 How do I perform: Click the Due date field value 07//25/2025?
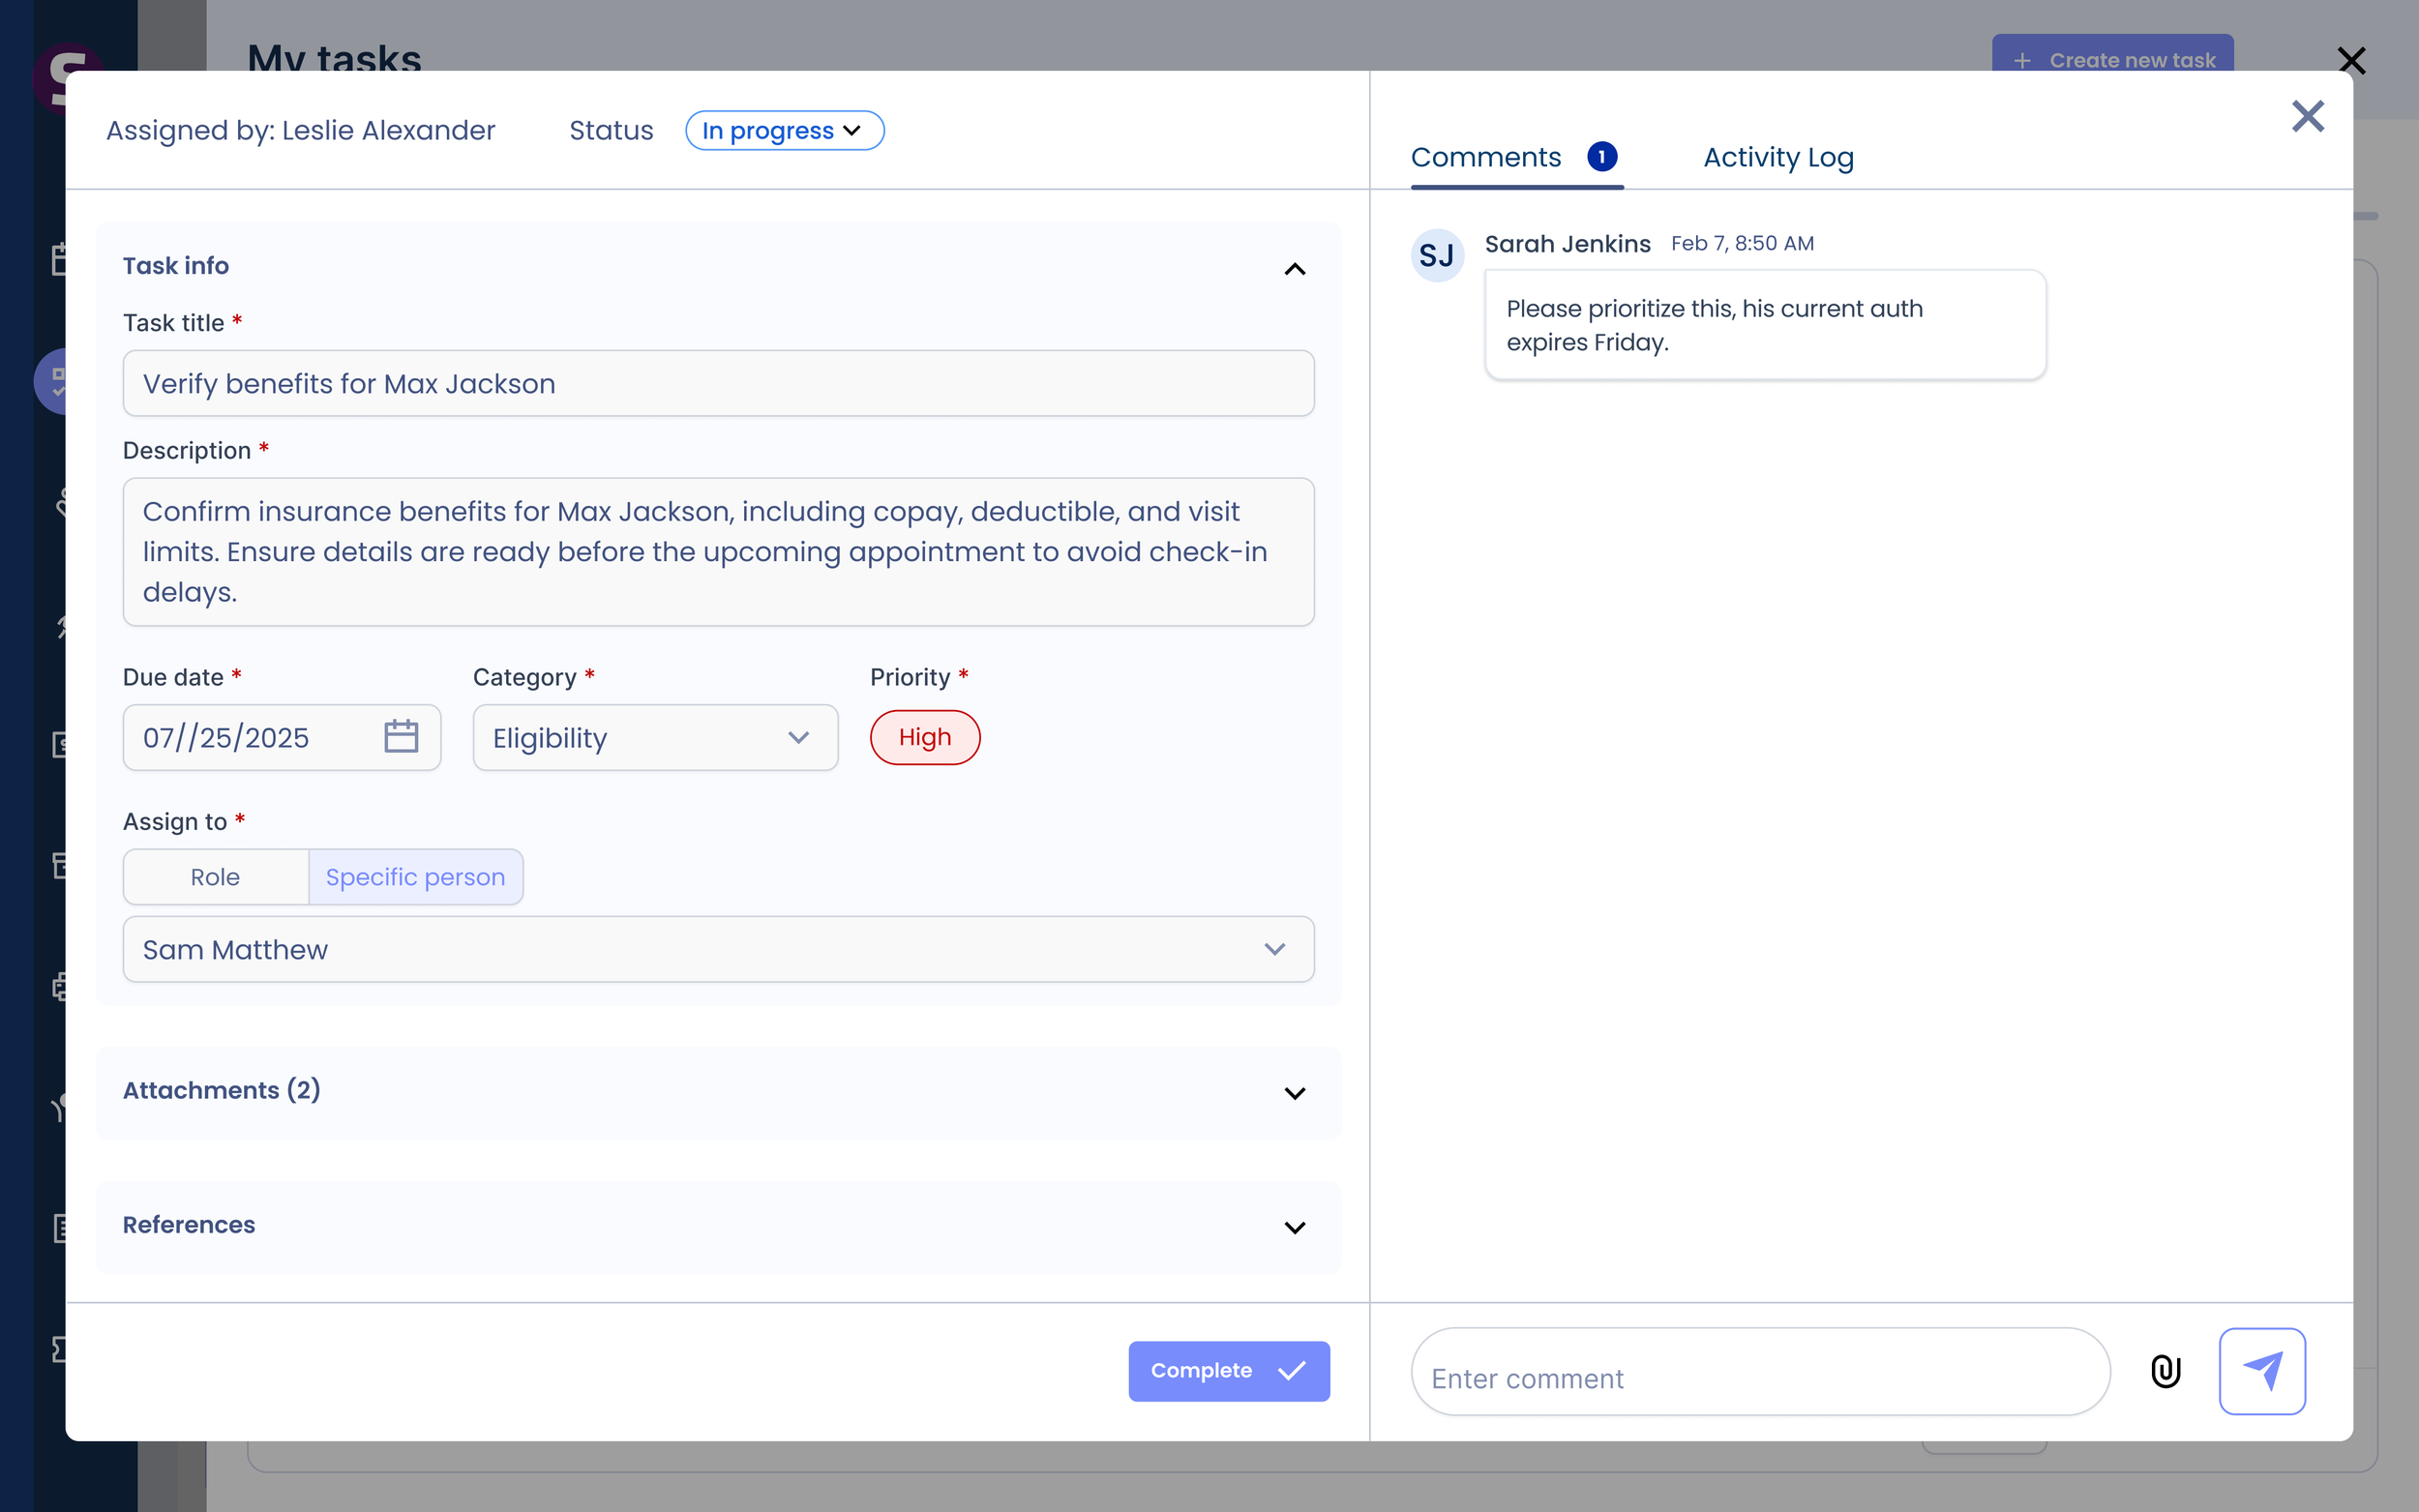(x=226, y=738)
